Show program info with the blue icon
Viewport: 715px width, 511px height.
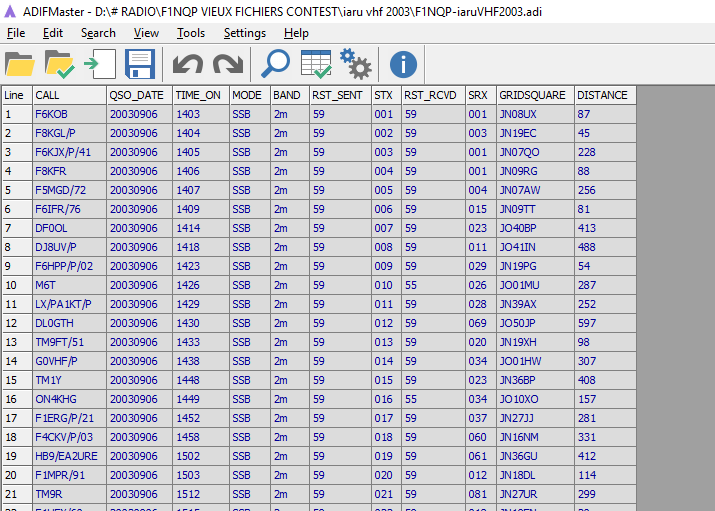(x=403, y=64)
